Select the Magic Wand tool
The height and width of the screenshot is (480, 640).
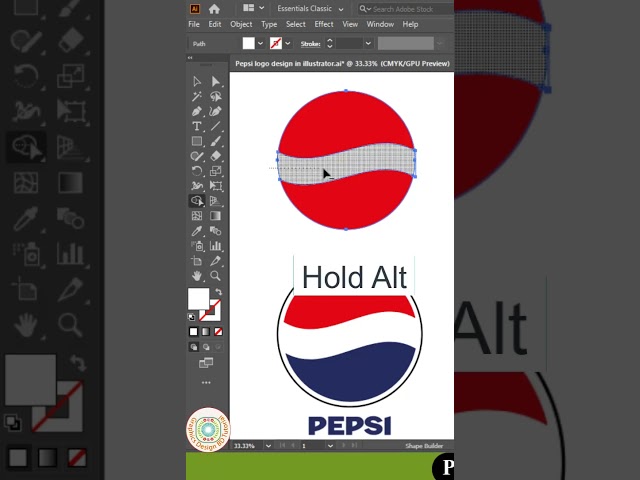click(x=197, y=96)
